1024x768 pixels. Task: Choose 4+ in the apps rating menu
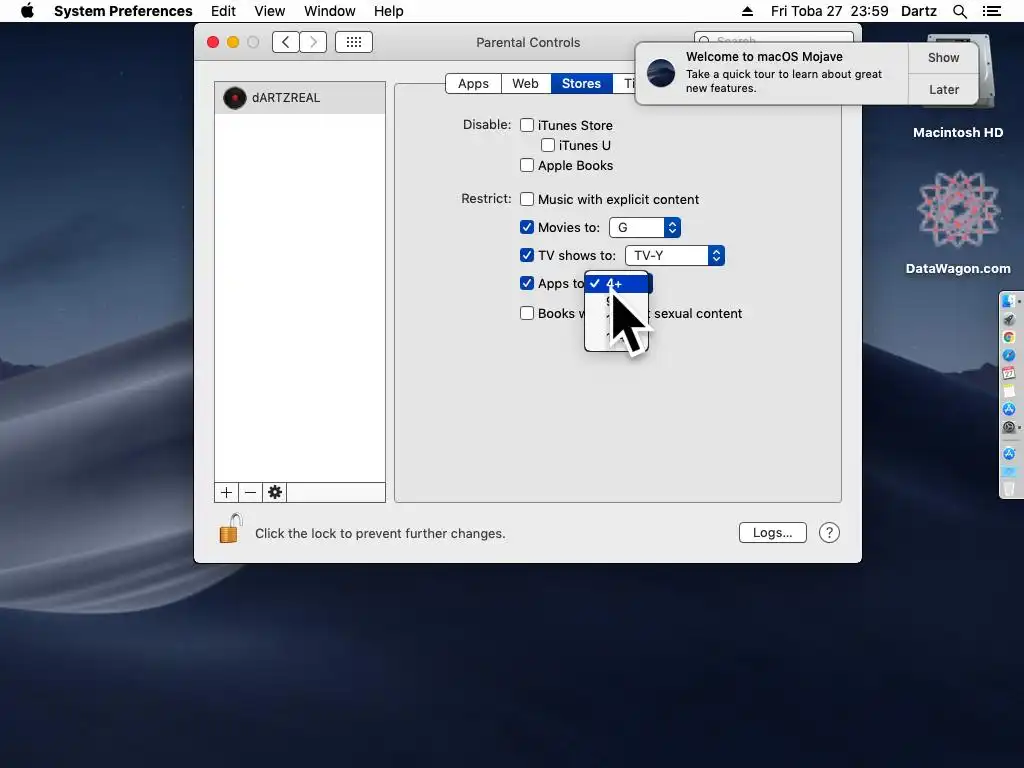point(616,283)
